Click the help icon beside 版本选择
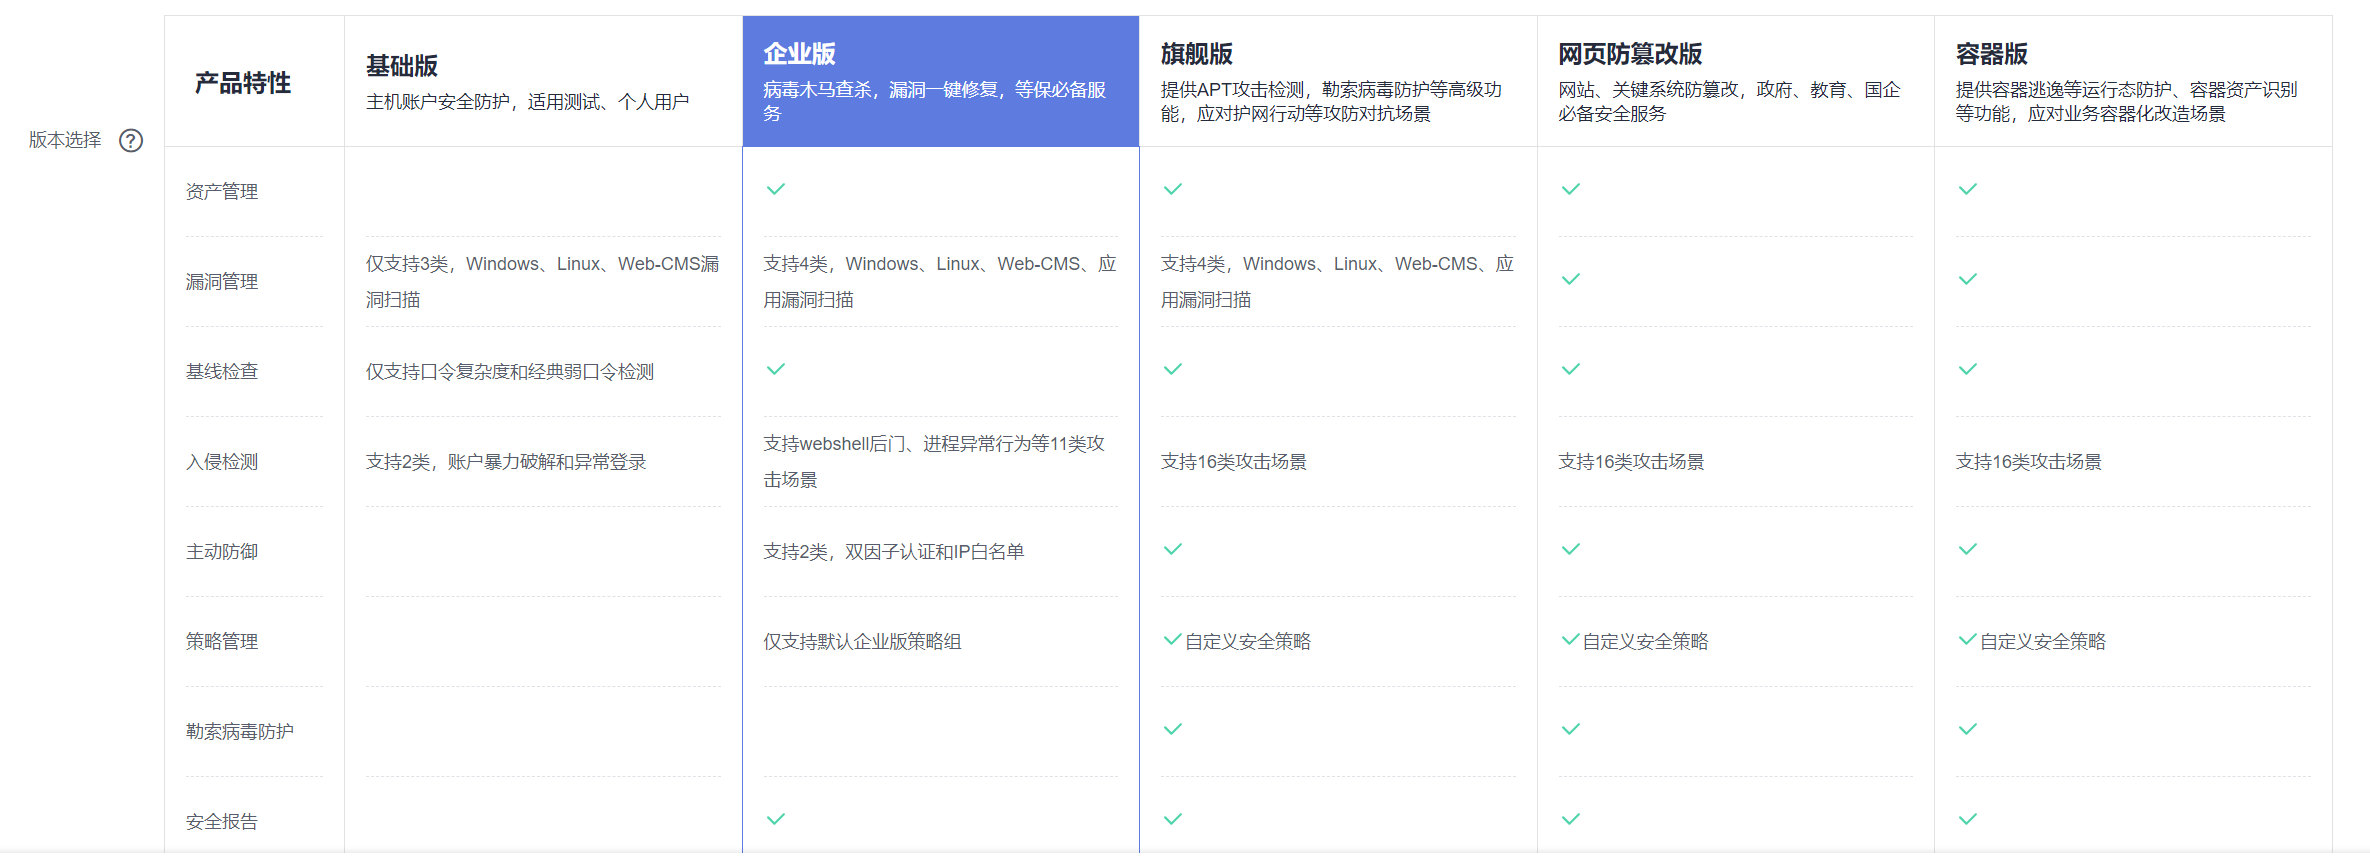 pyautogui.click(x=131, y=141)
